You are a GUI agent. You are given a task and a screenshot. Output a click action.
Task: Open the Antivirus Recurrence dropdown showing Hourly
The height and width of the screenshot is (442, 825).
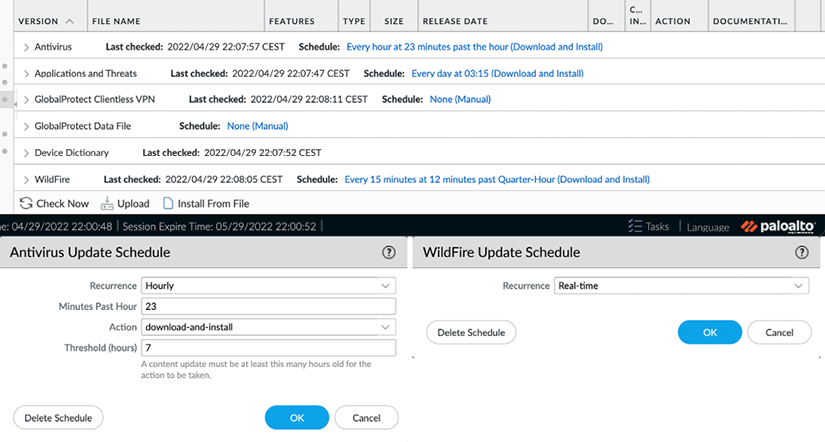(x=268, y=286)
